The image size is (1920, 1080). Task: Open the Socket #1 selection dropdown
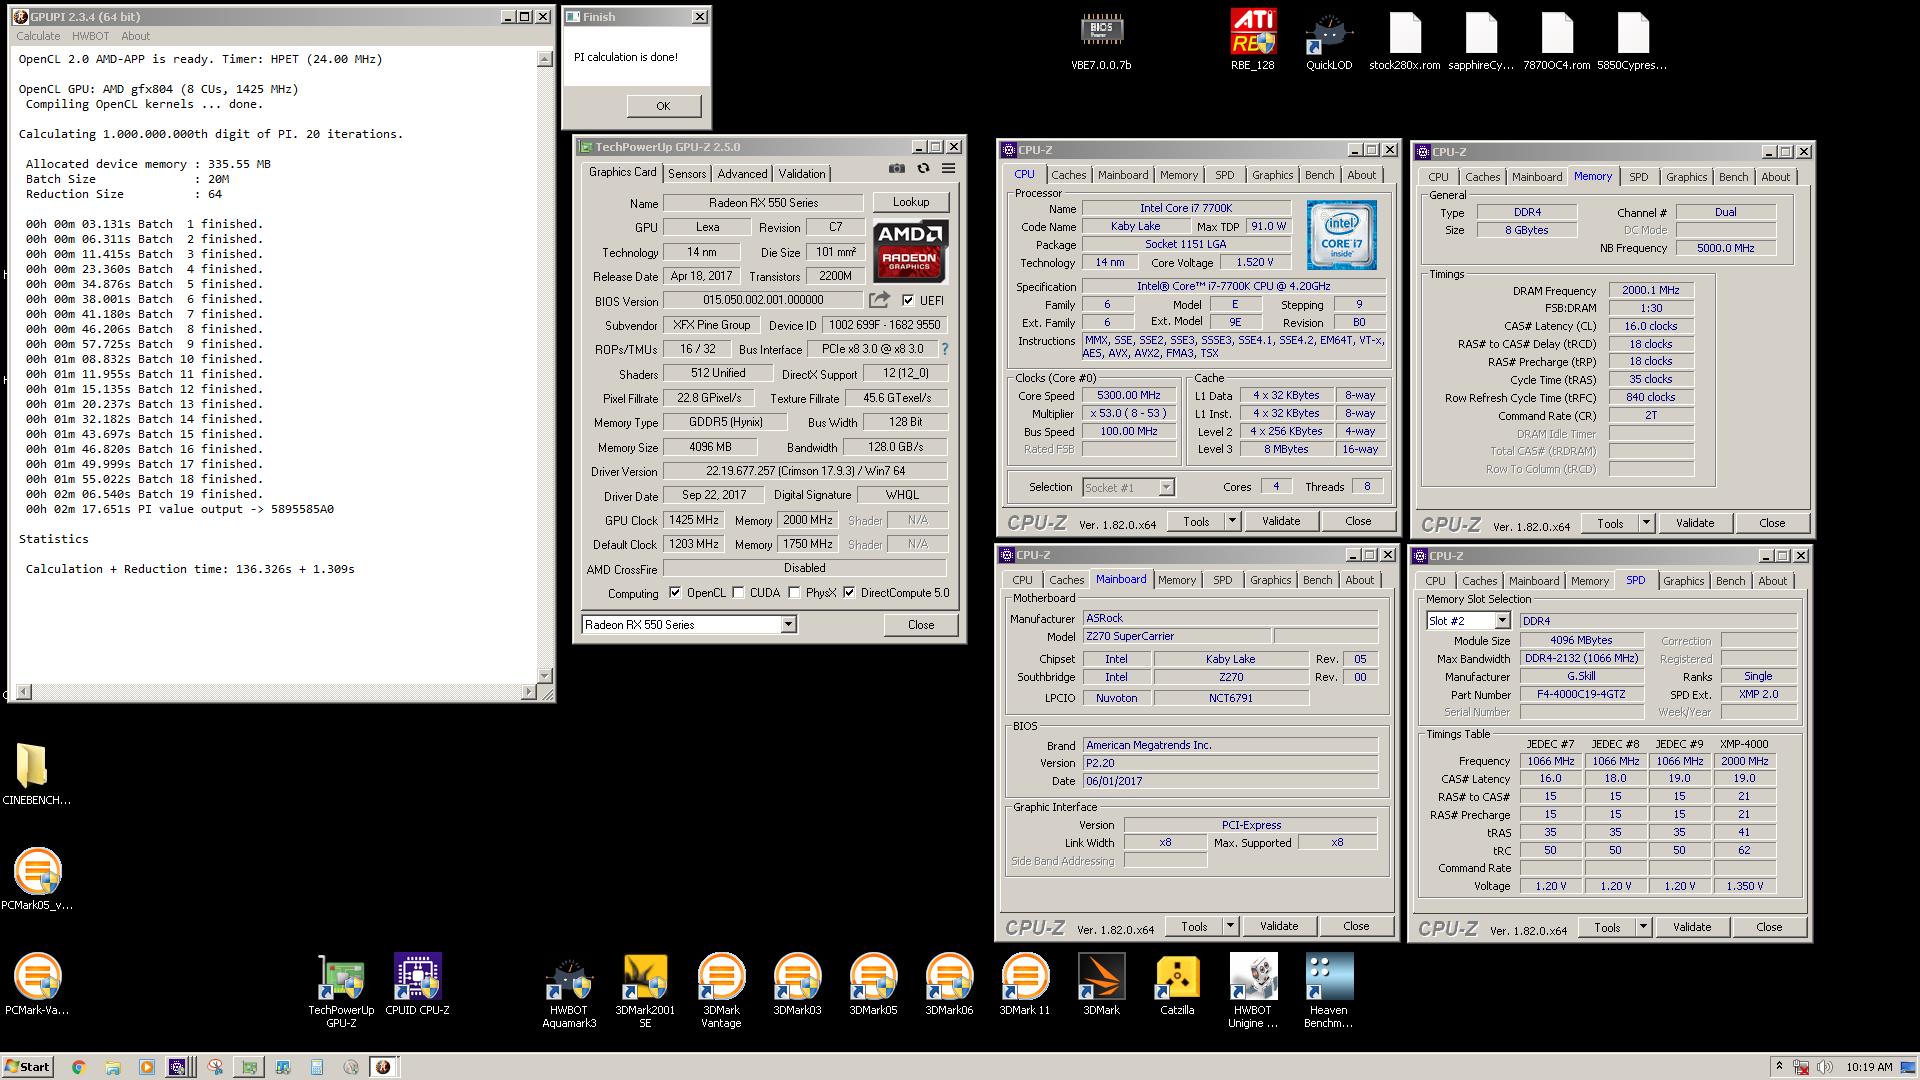point(1166,487)
